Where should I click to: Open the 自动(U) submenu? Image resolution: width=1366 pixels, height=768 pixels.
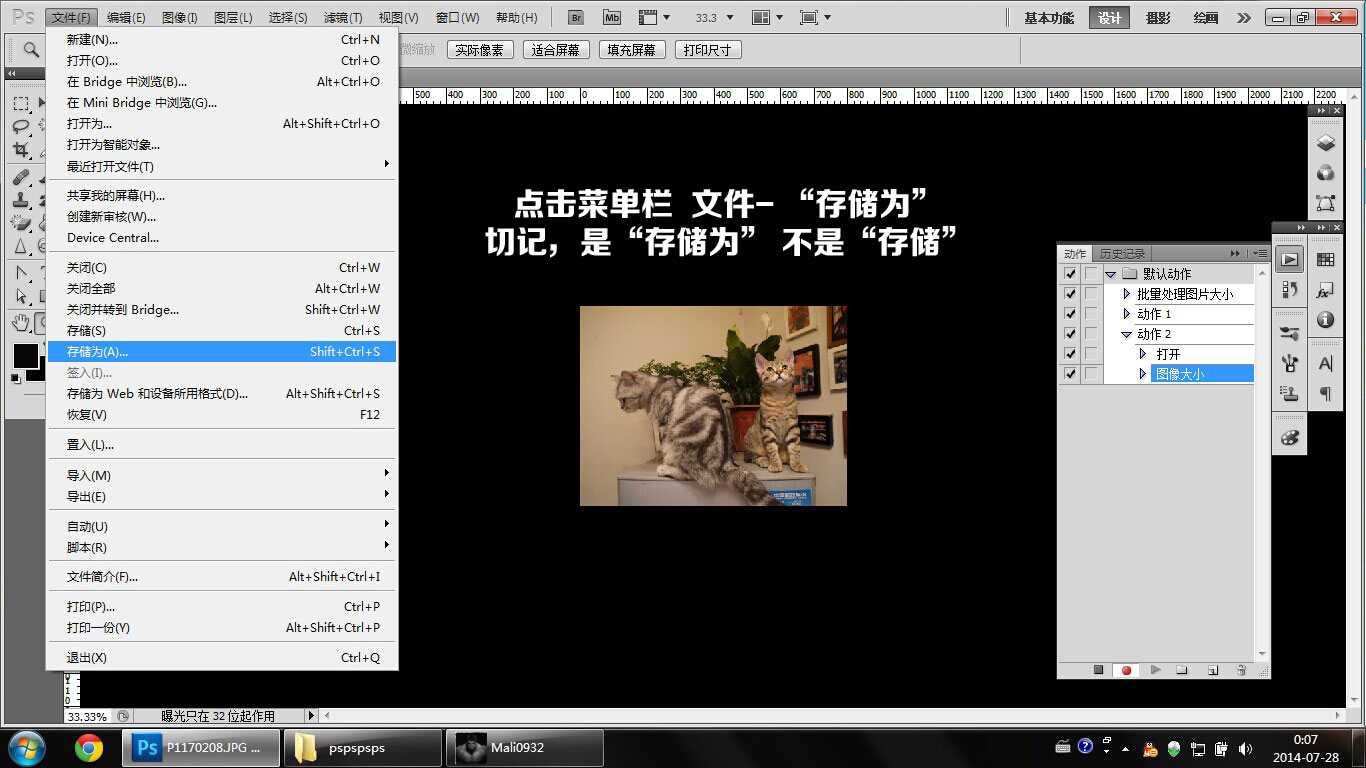(222, 526)
